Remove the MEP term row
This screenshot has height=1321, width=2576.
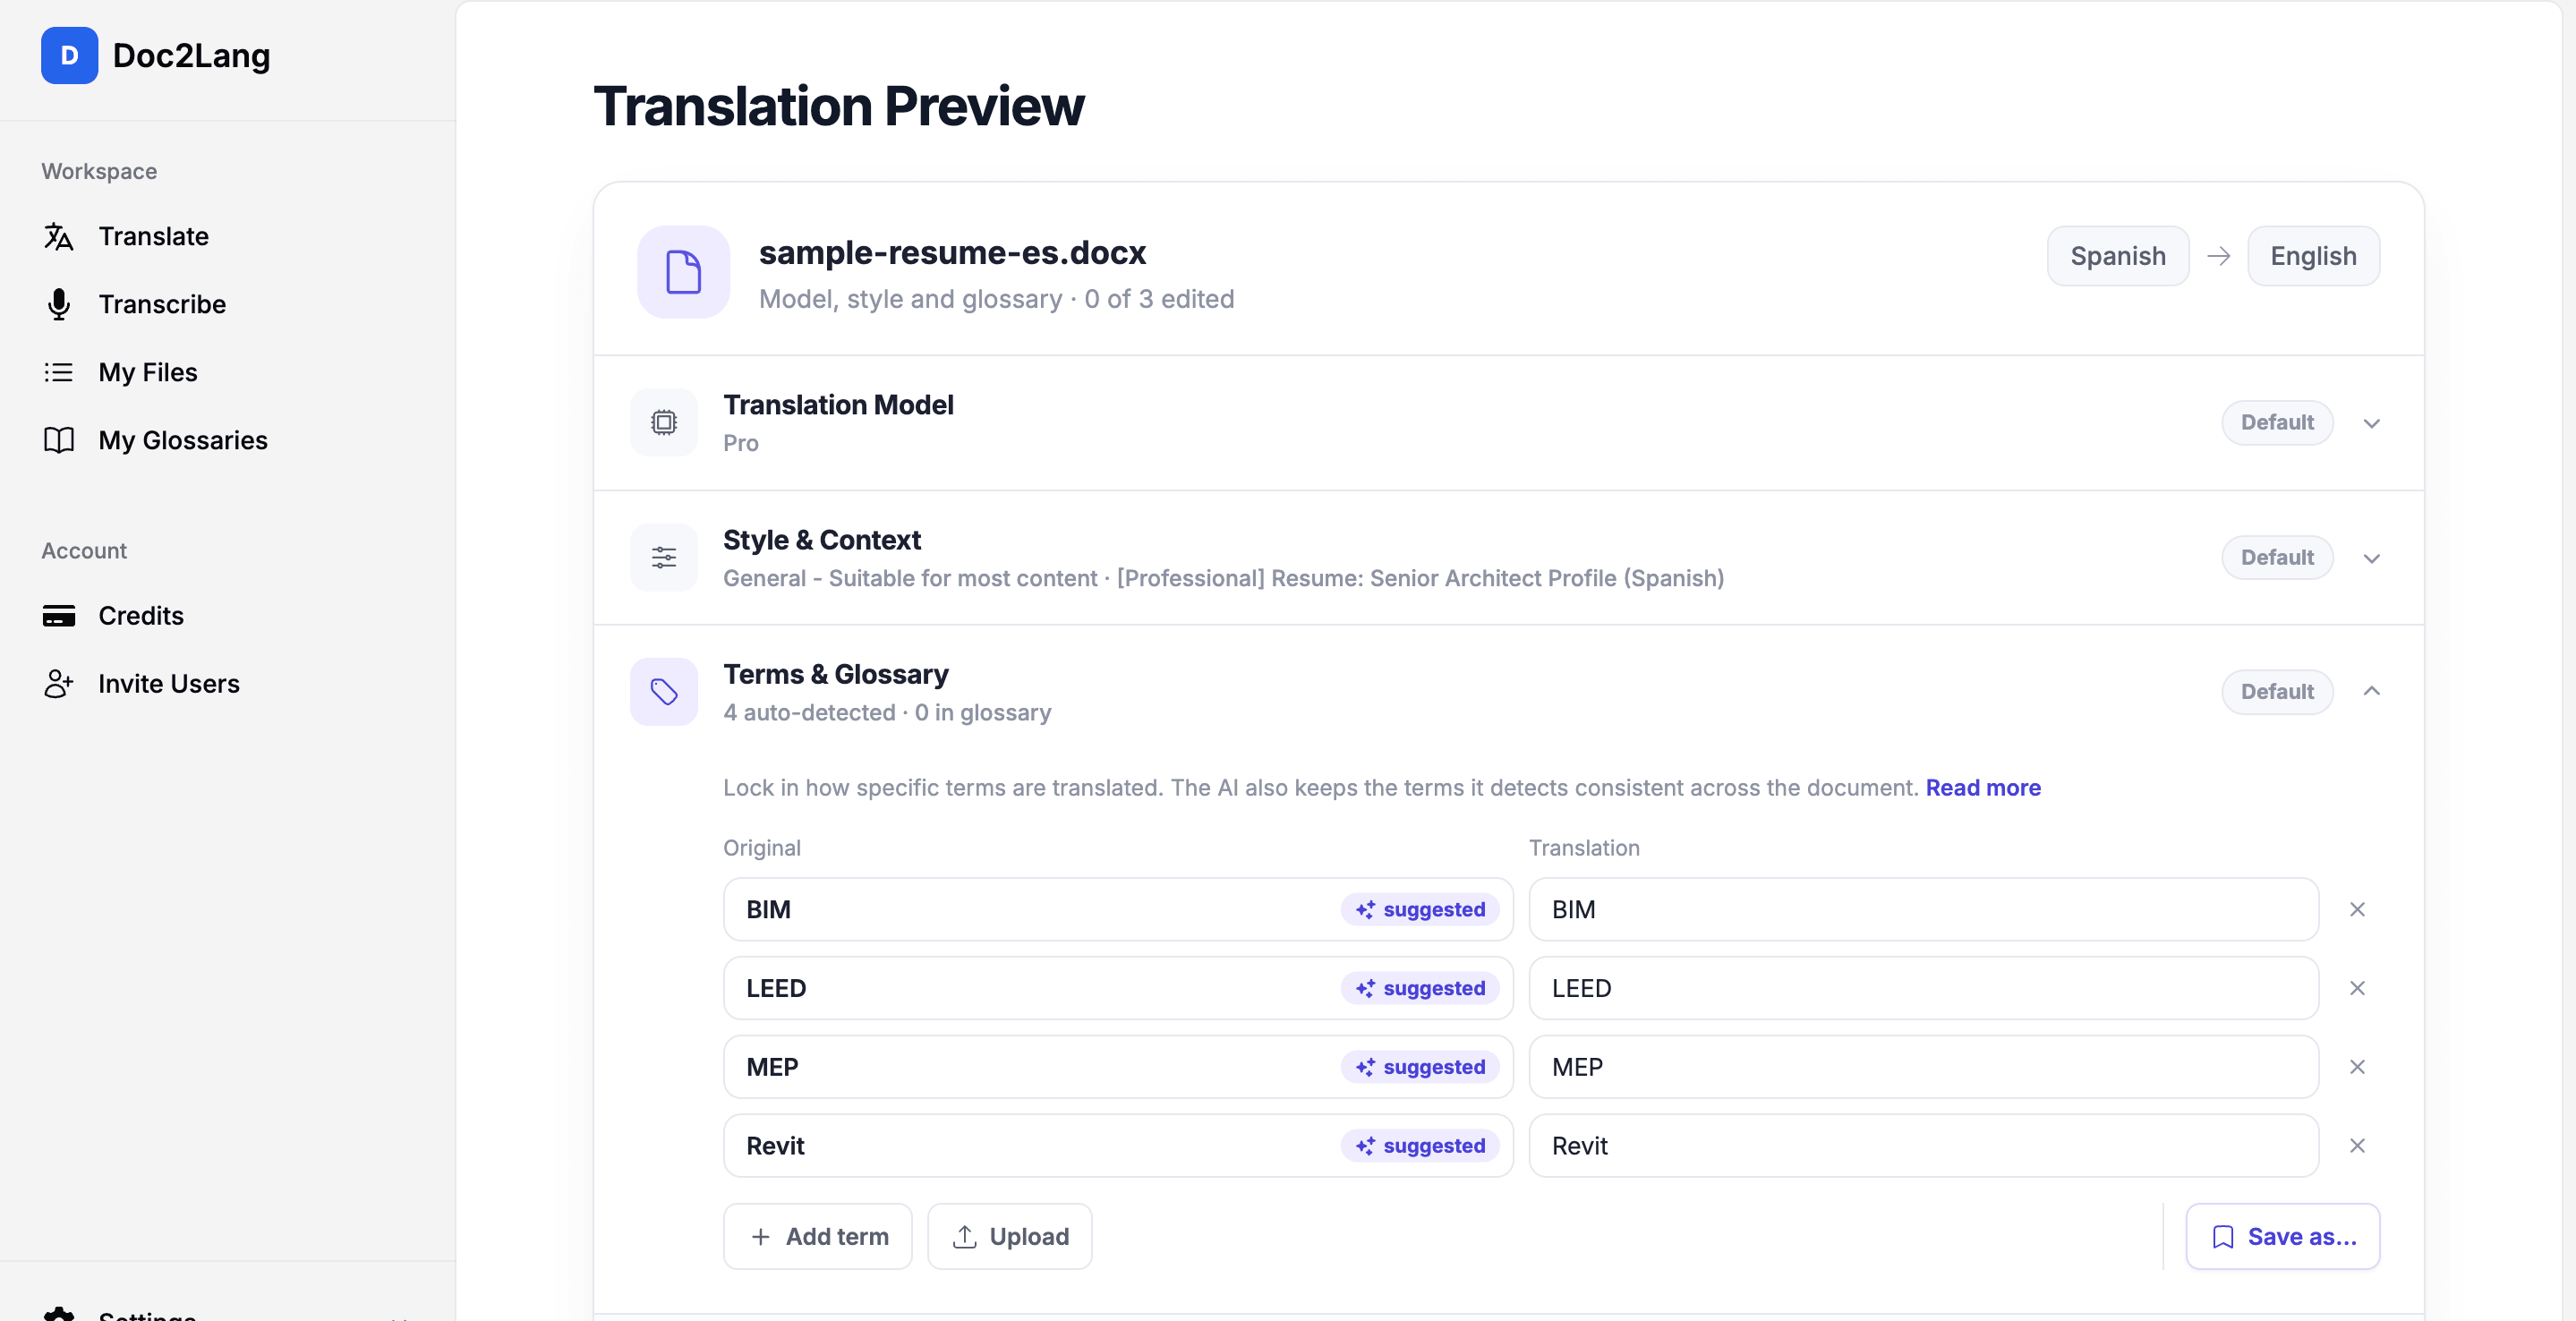2357,1067
